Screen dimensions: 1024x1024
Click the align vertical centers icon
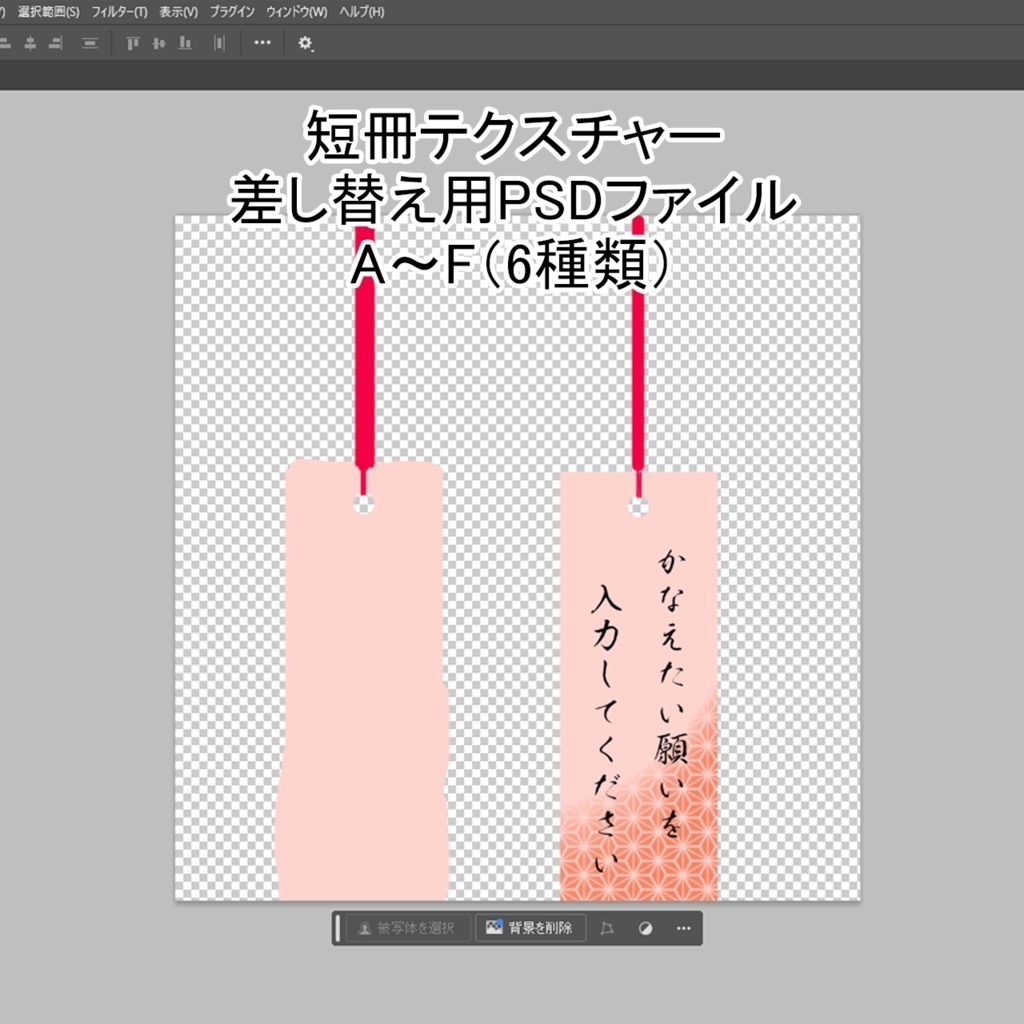point(90,44)
